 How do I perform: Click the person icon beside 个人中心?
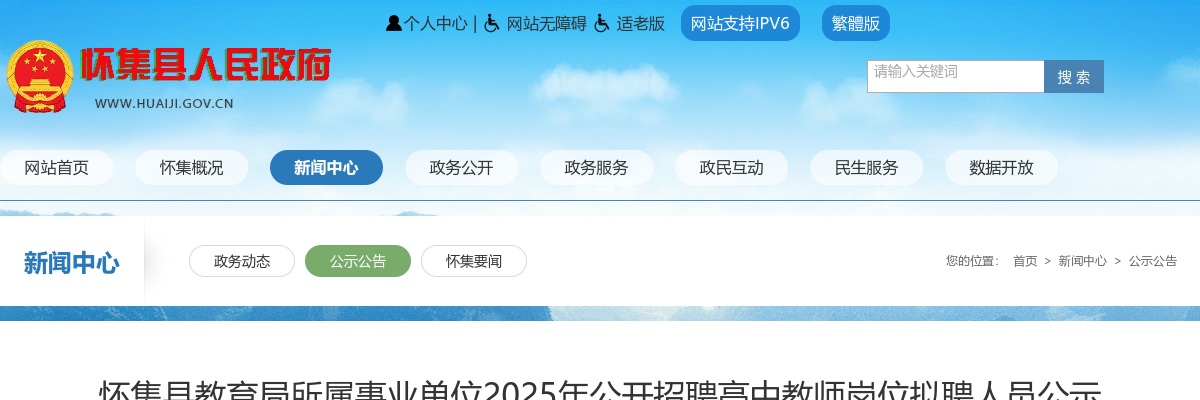pos(394,23)
